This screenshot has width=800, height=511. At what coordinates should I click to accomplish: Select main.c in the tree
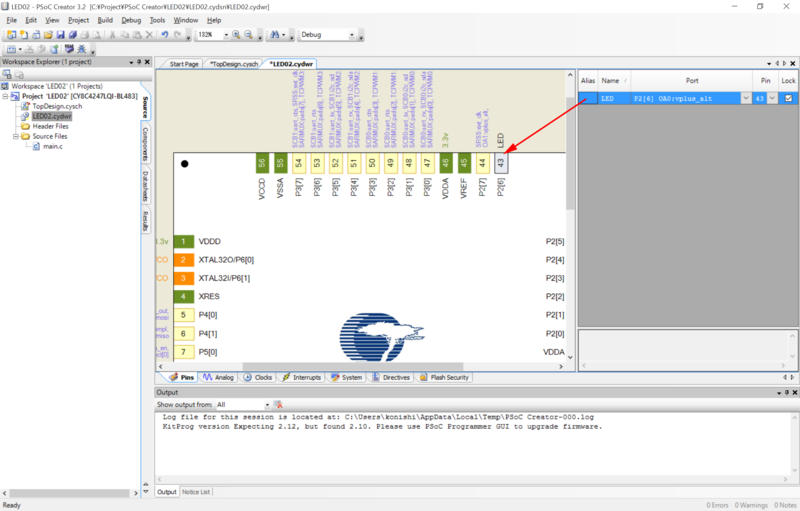(x=53, y=146)
